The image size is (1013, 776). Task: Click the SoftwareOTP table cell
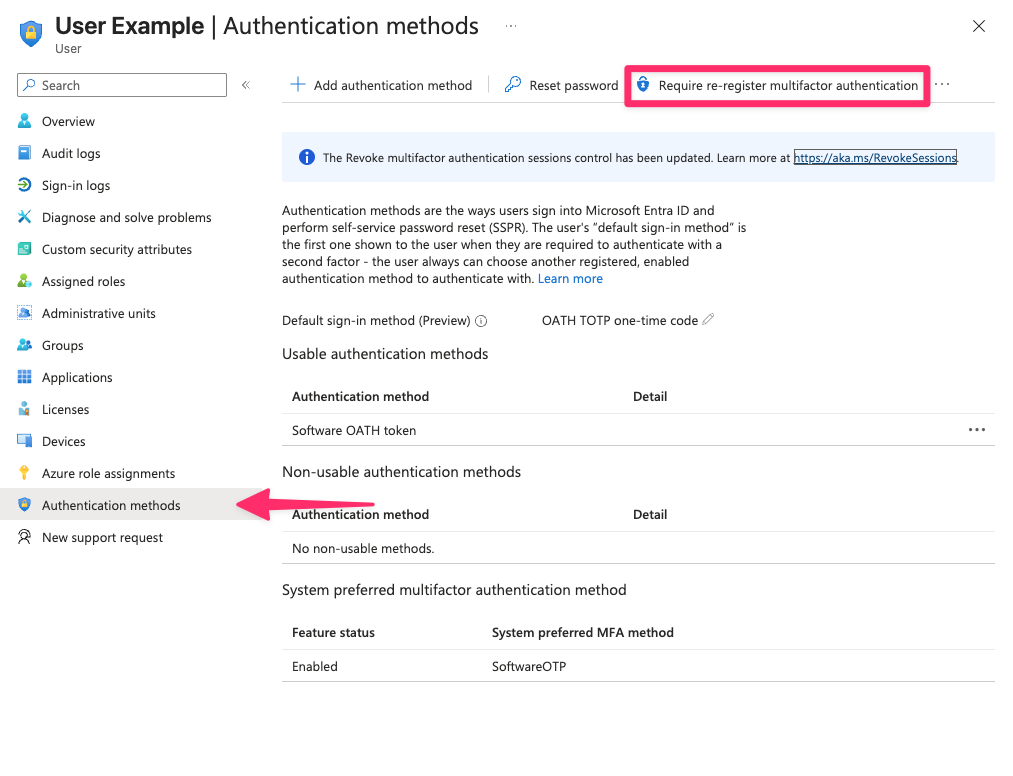click(528, 666)
